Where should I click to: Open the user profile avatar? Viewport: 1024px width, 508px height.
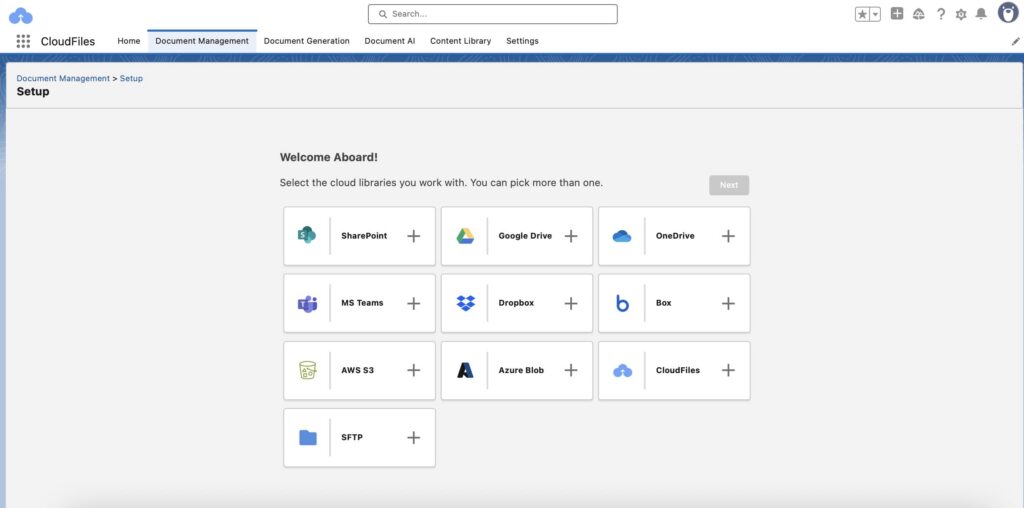tap(1008, 12)
